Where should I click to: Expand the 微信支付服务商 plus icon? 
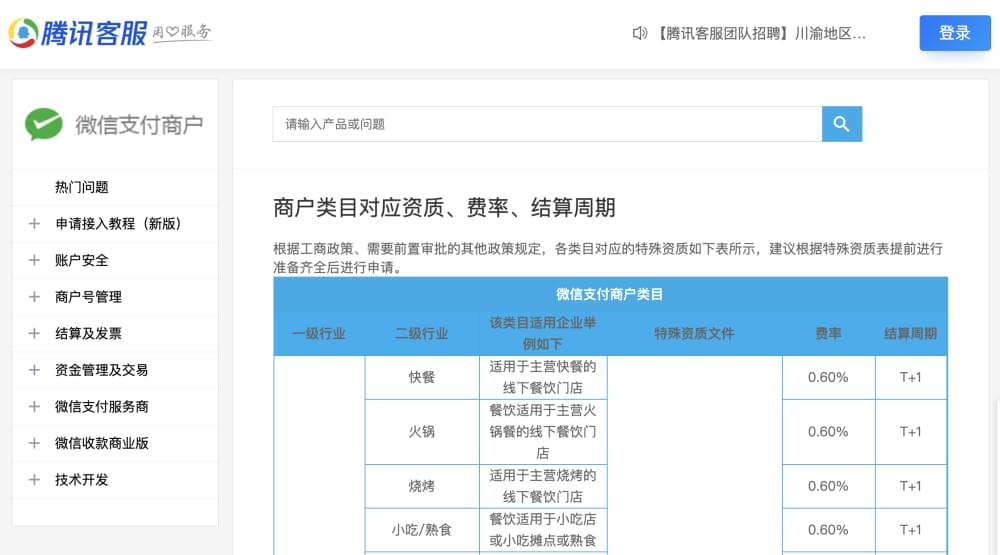(x=34, y=407)
